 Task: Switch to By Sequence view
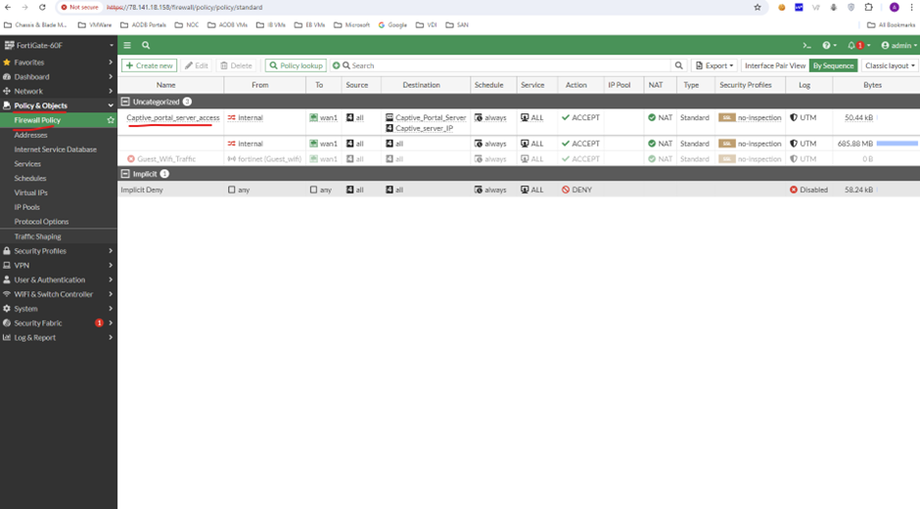(x=833, y=66)
